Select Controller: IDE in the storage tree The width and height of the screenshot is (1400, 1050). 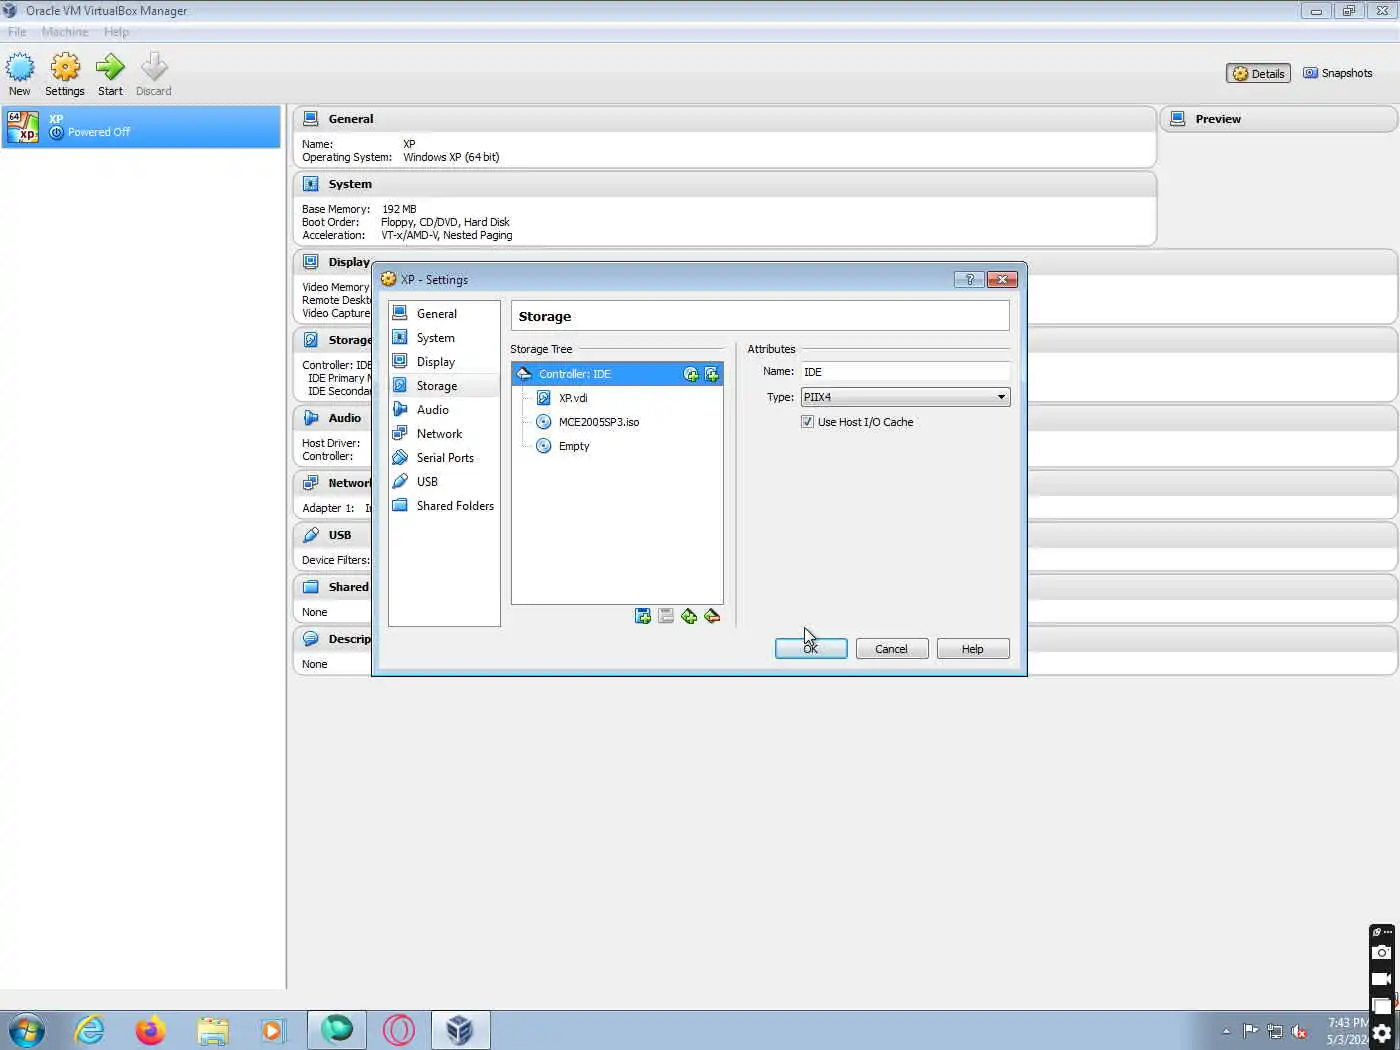[x=617, y=374]
